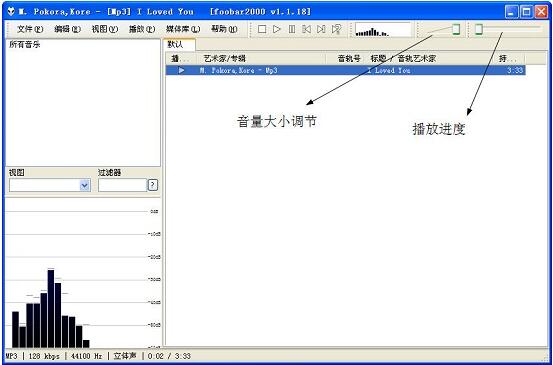Pause the track using the Pause button

coord(292,29)
